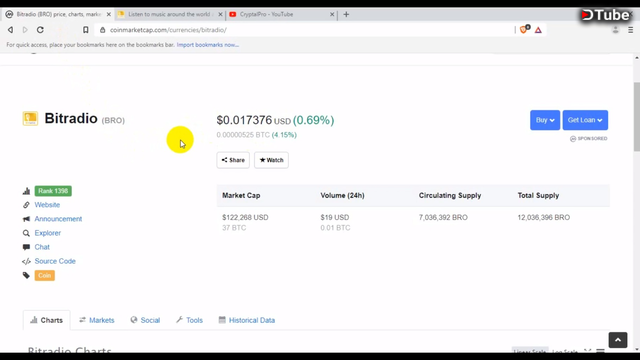Click the 12,036,396 BRO total supply

click(544, 218)
